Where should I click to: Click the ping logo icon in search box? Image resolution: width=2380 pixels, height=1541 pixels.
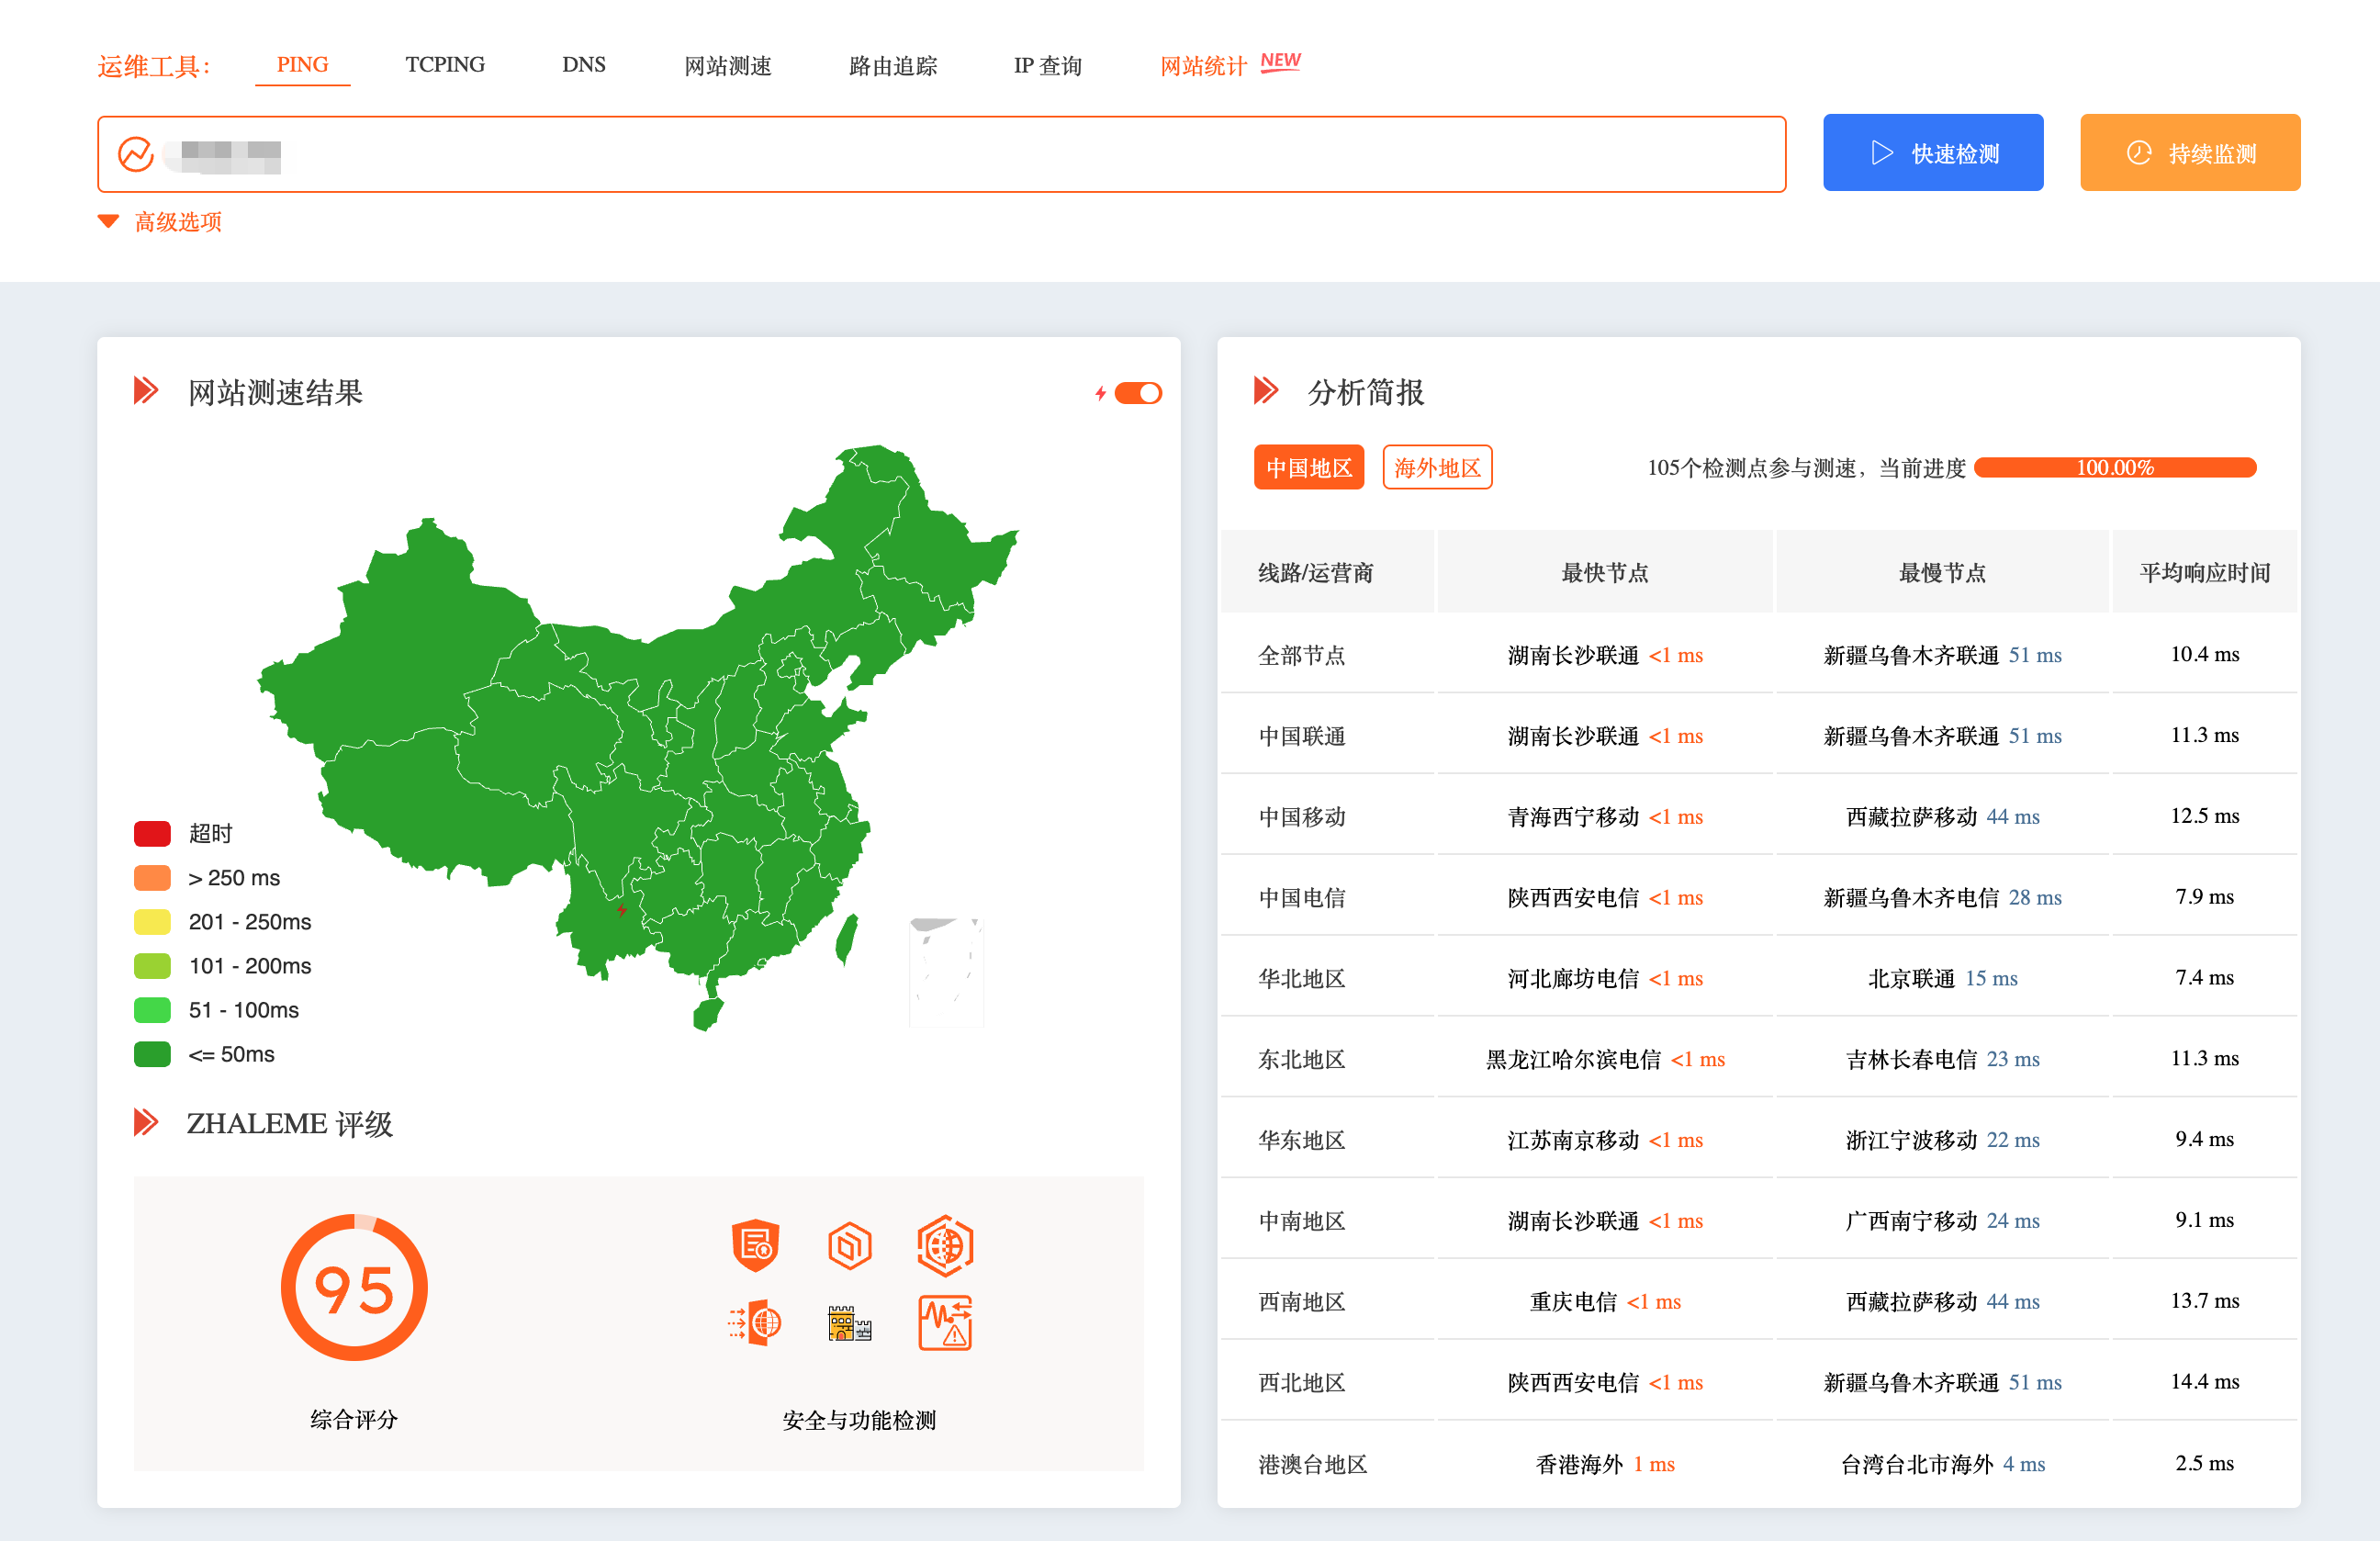pos(136,154)
